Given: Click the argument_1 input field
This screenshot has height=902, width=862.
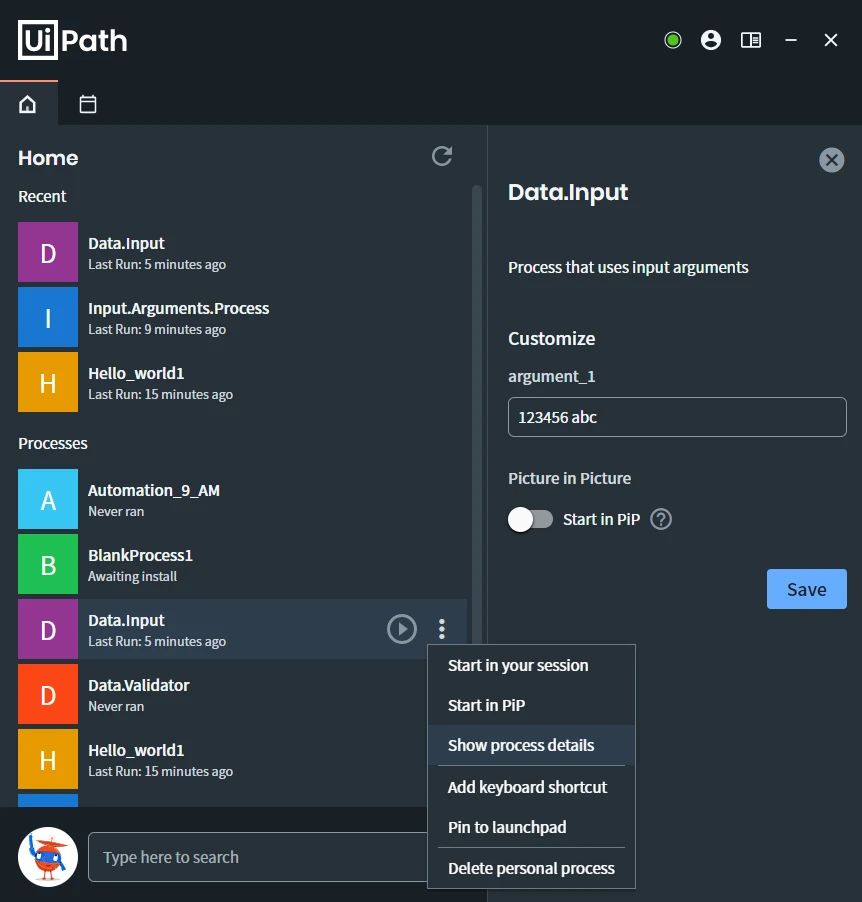Looking at the screenshot, I should coord(677,417).
